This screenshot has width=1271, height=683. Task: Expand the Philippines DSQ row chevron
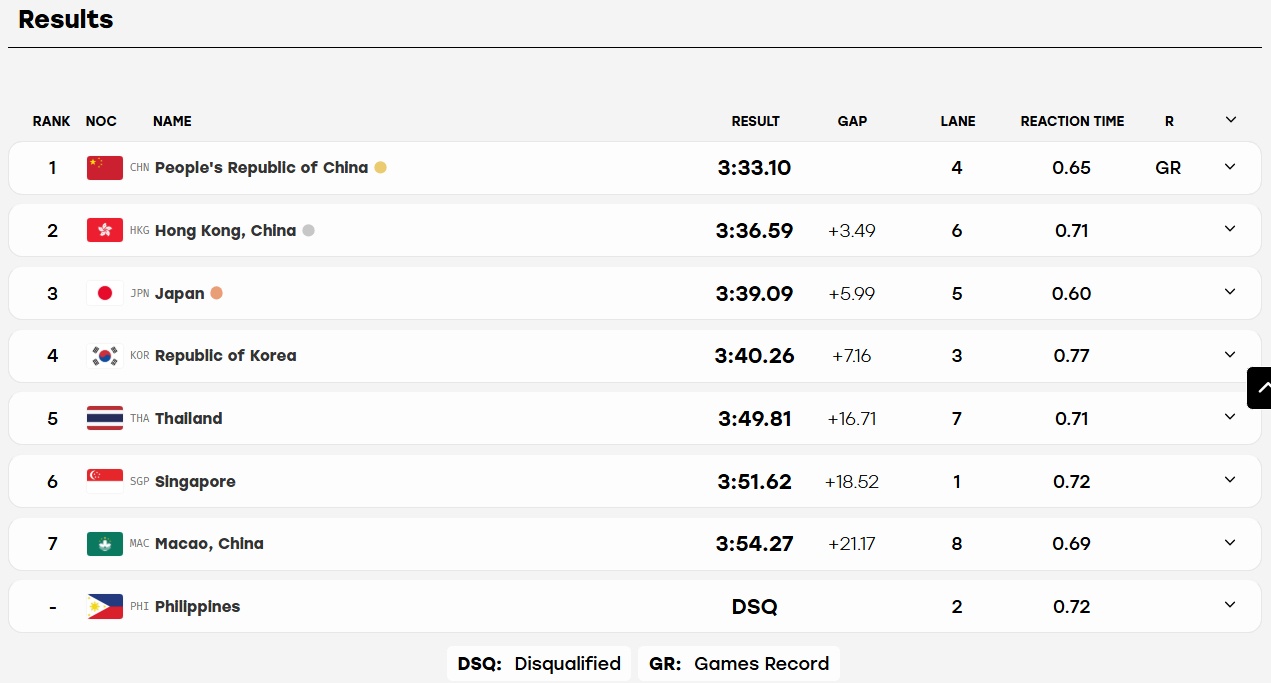[x=1231, y=605]
